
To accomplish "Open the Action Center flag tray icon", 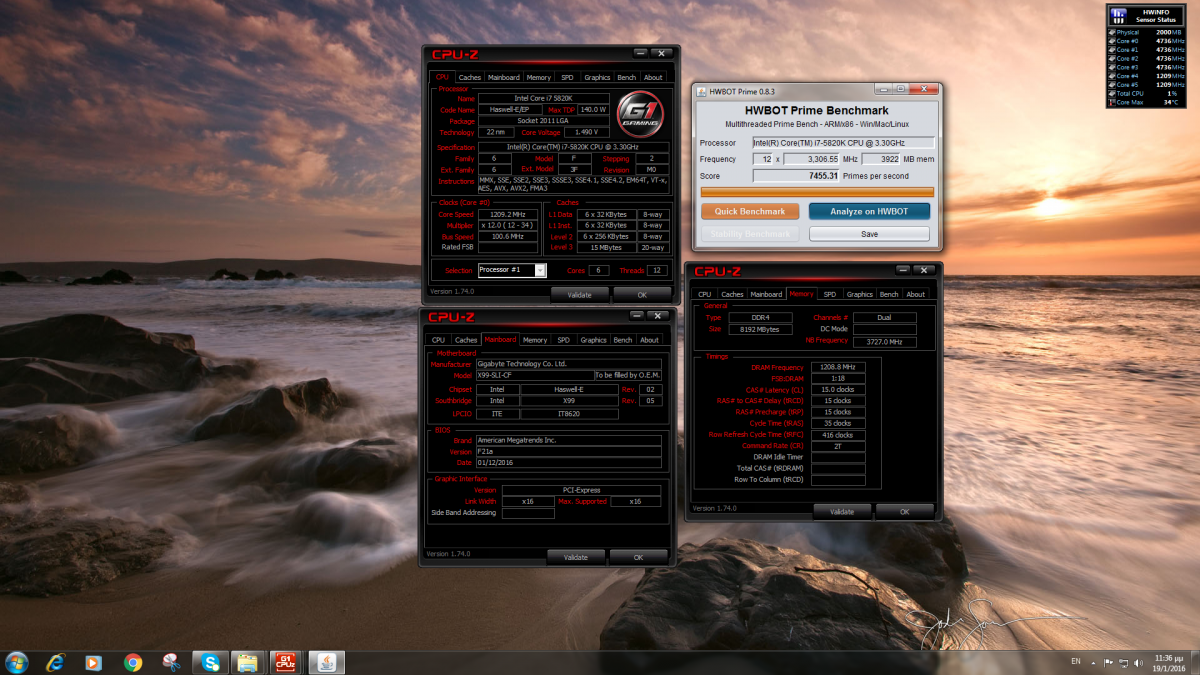I will 1110,662.
